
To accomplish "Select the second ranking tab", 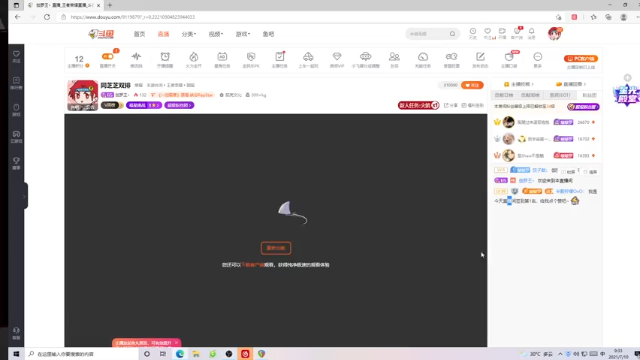I will (530, 95).
